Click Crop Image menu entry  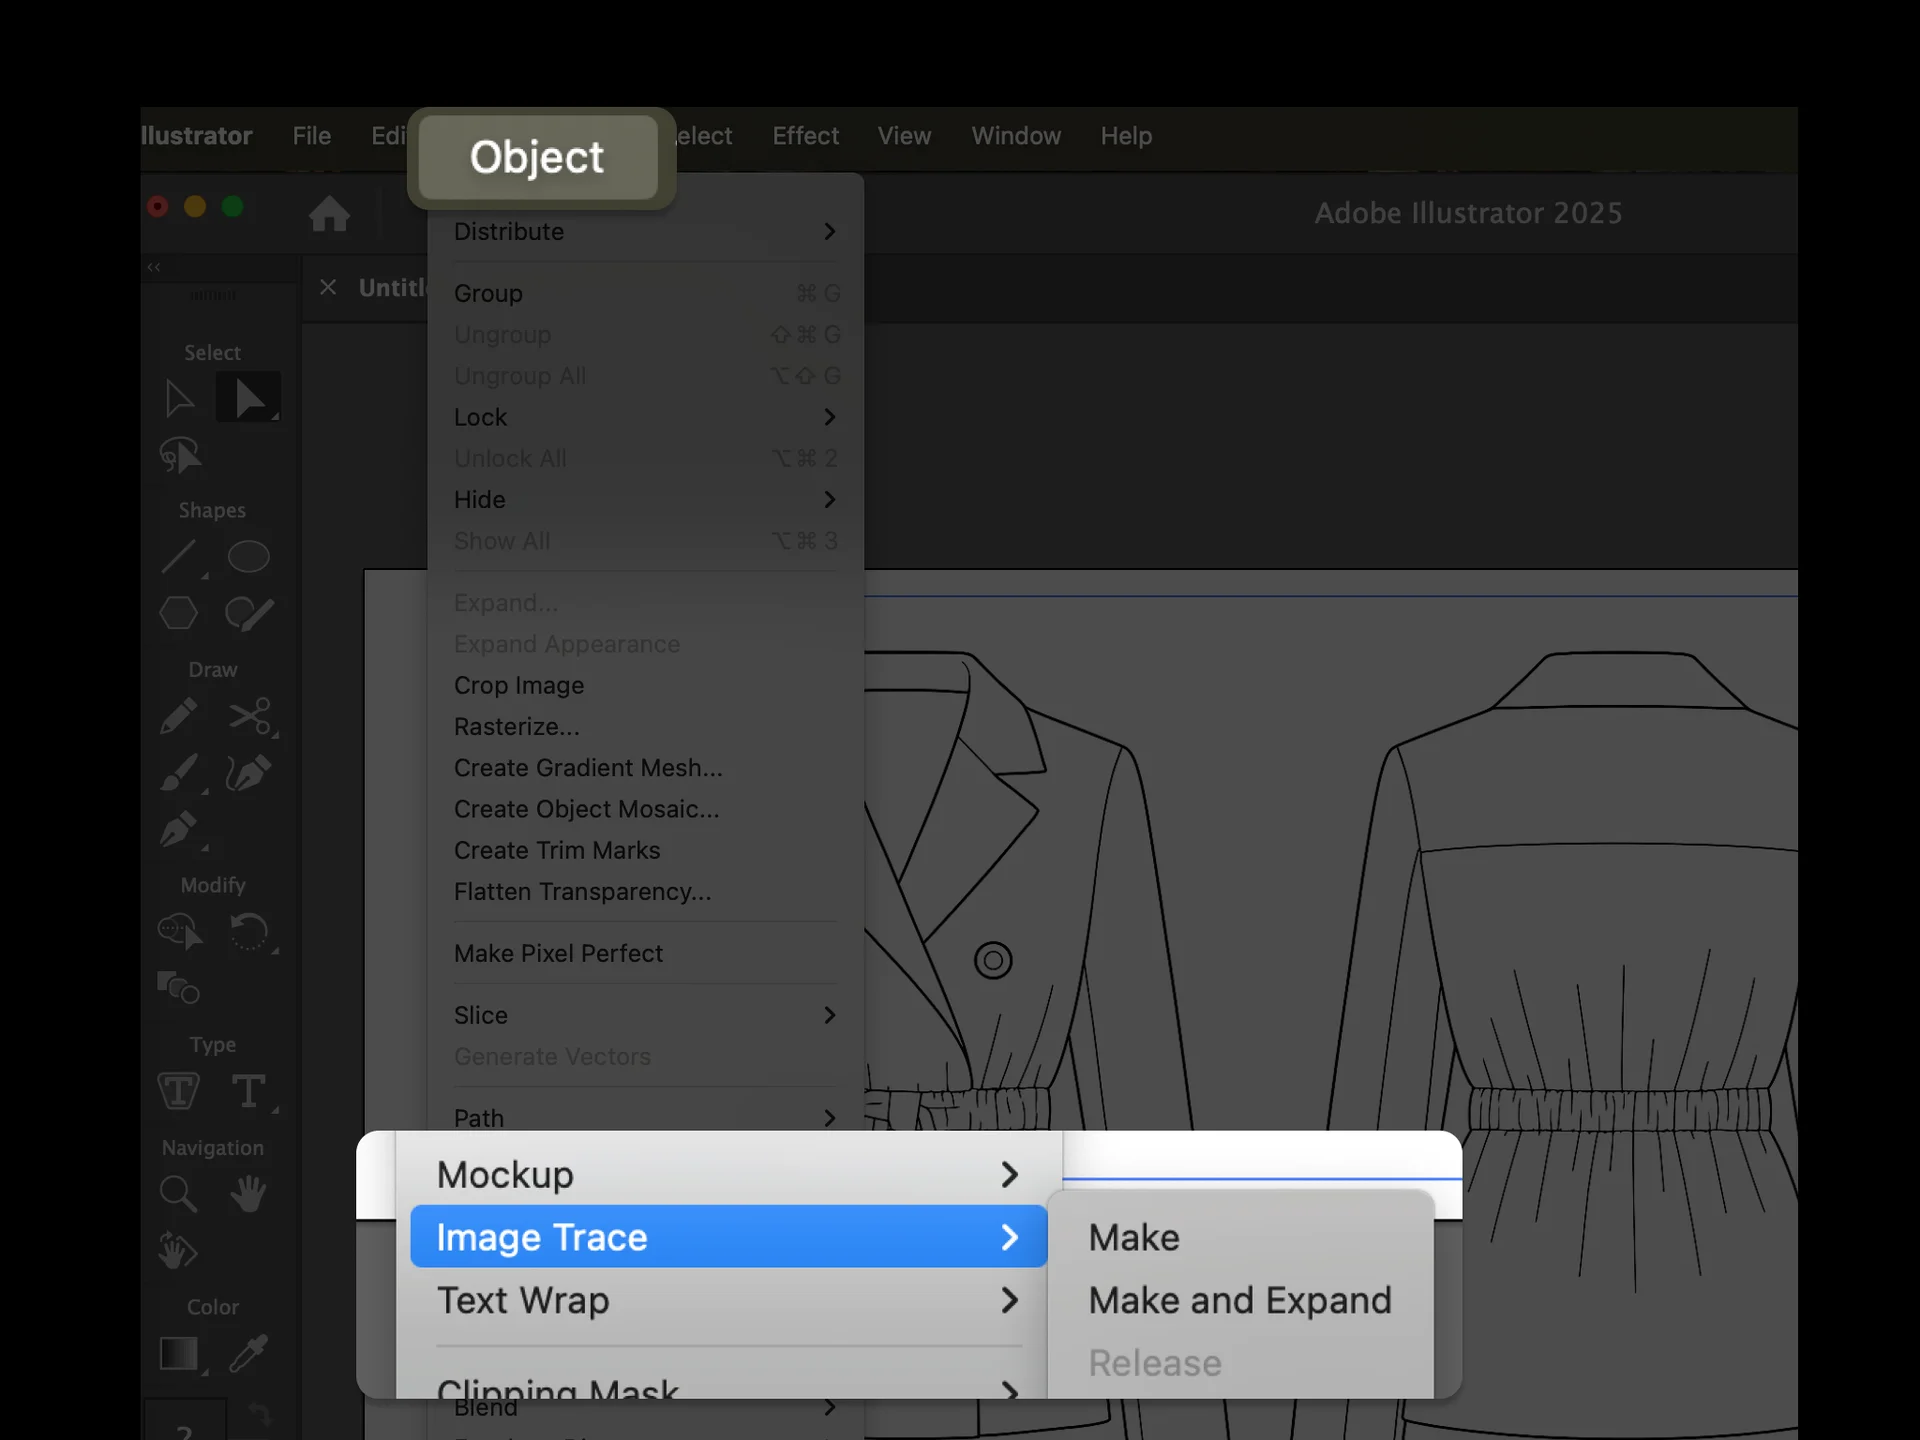click(x=518, y=686)
